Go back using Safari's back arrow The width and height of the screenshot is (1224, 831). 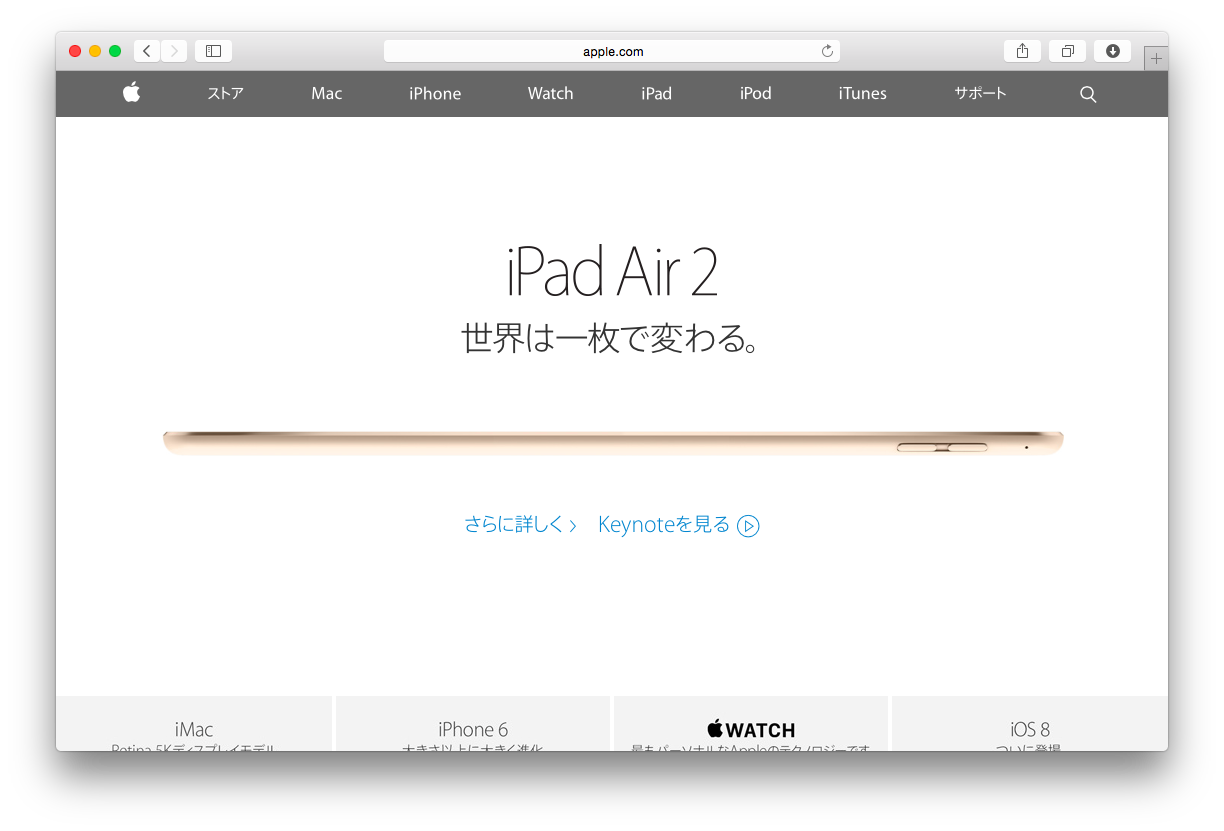click(147, 51)
